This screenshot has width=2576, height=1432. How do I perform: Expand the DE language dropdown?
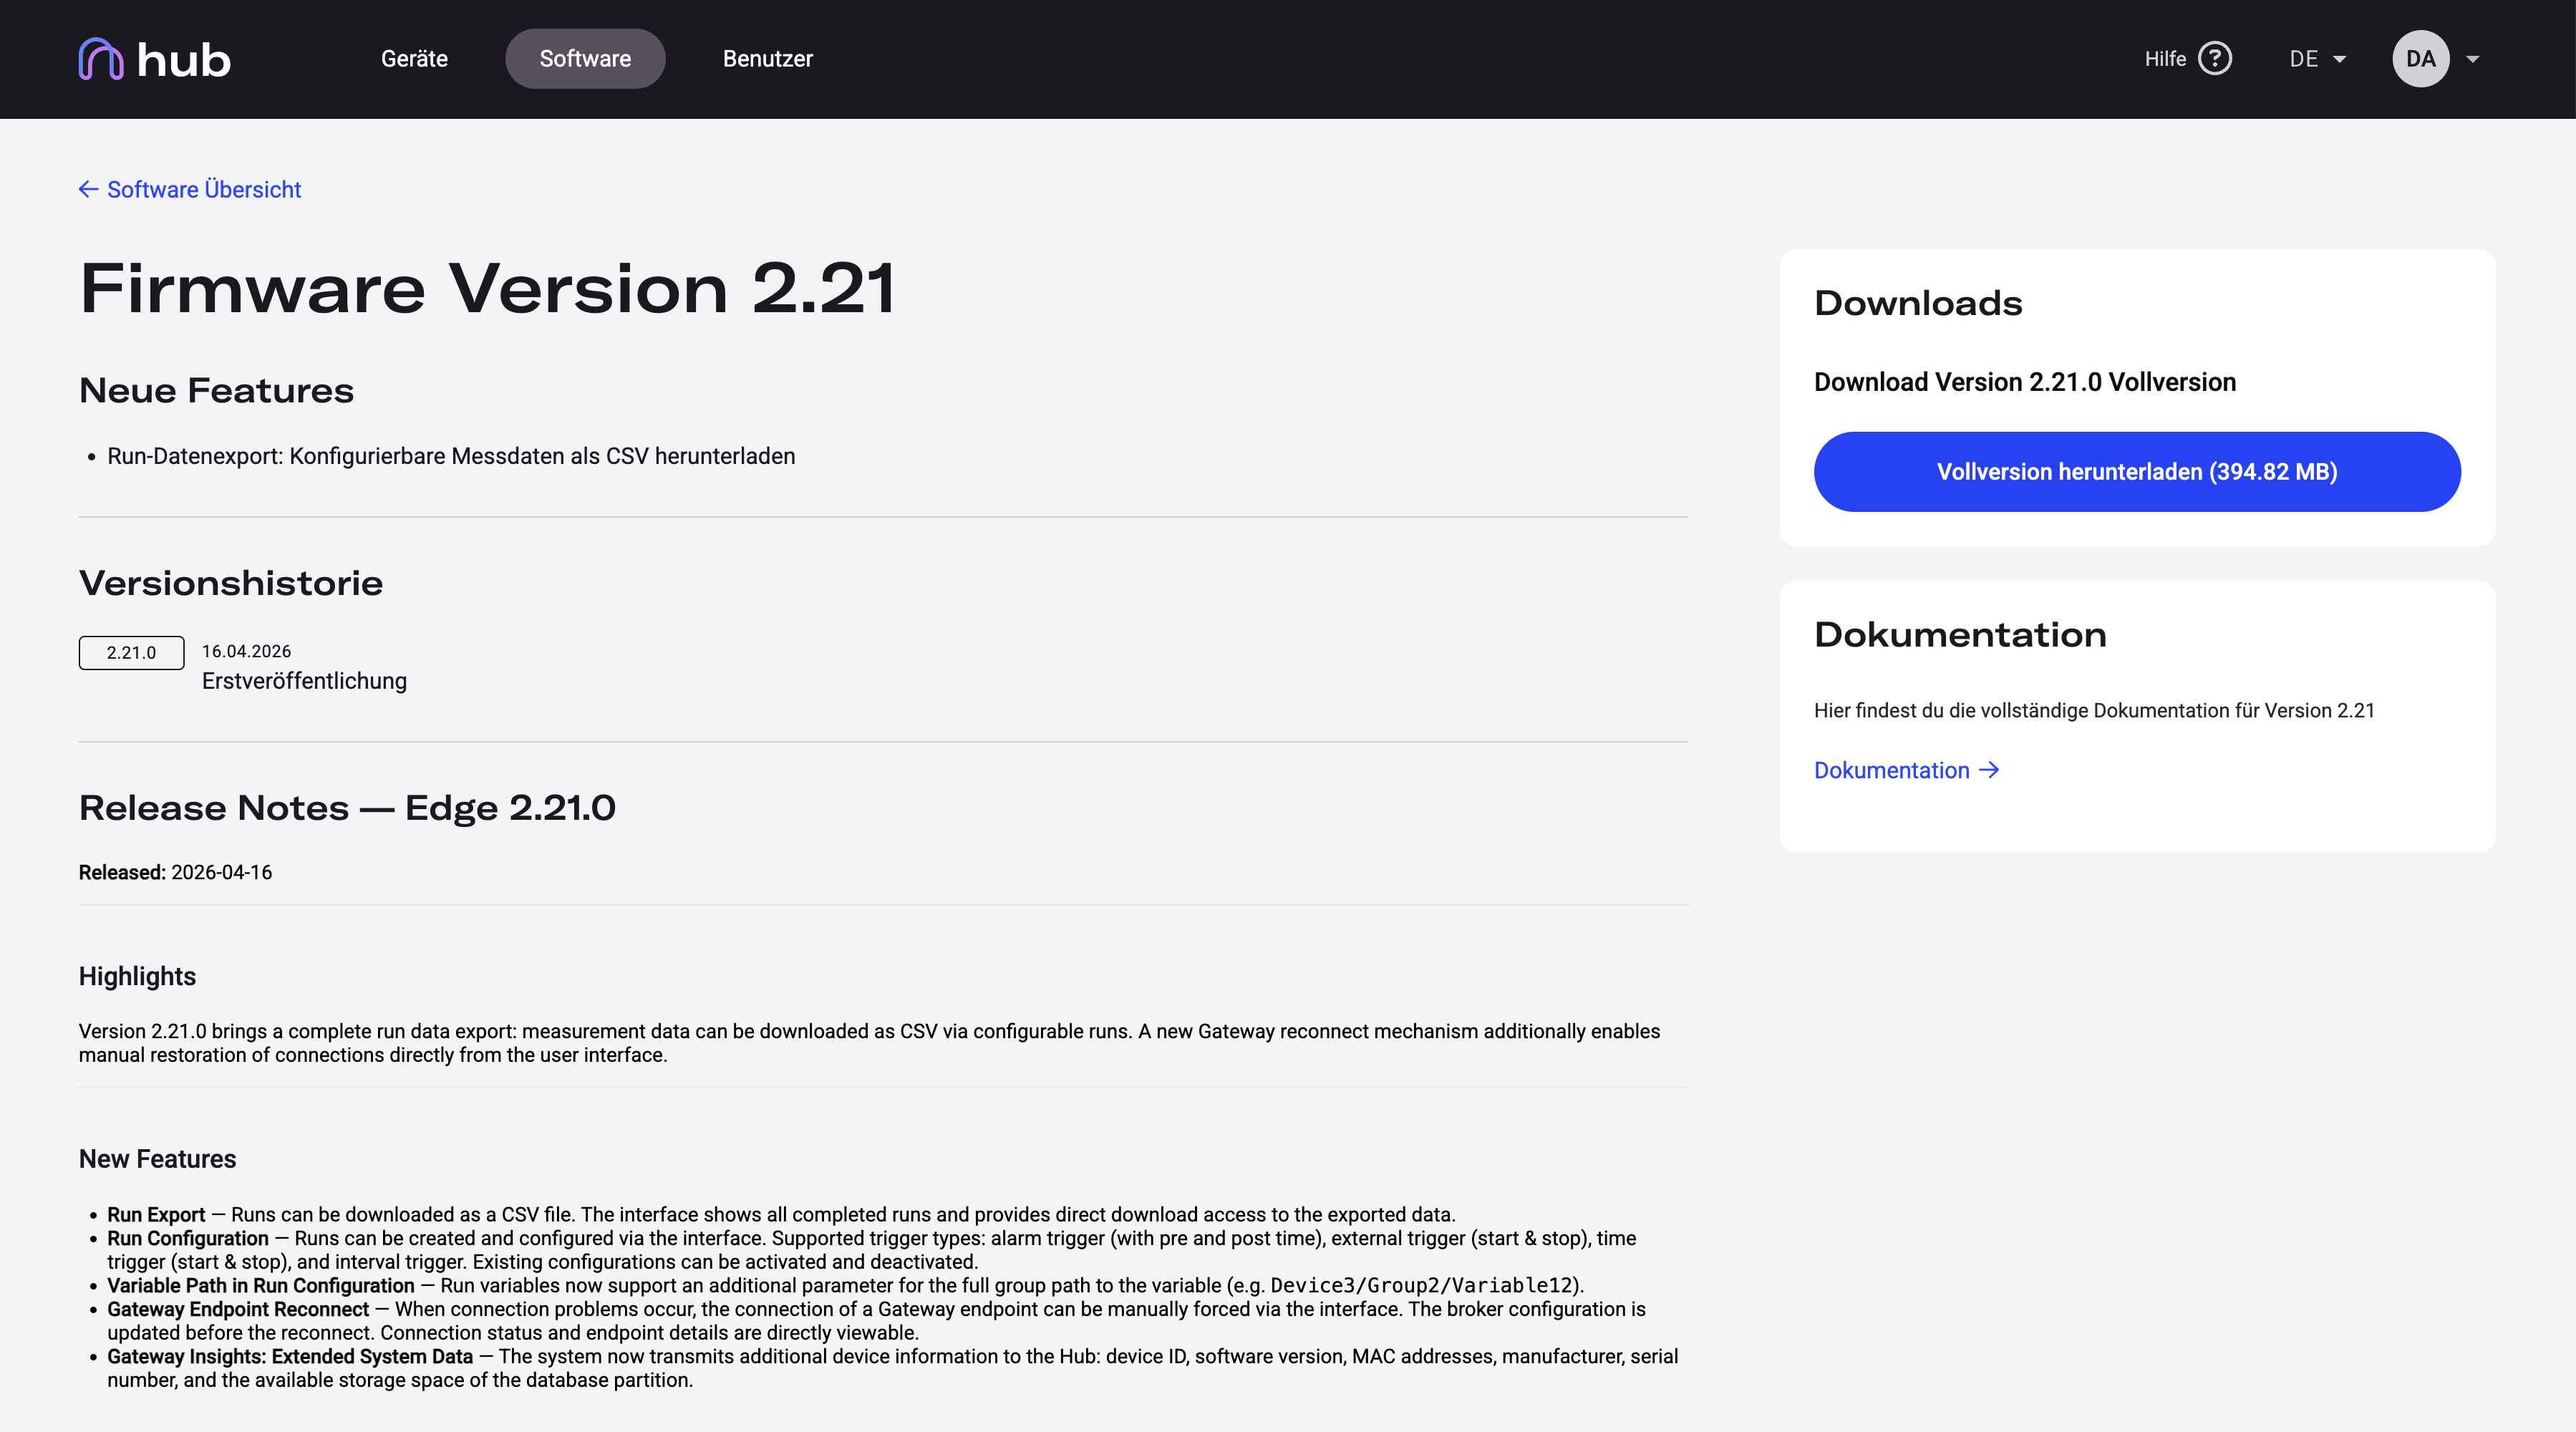point(2318,59)
